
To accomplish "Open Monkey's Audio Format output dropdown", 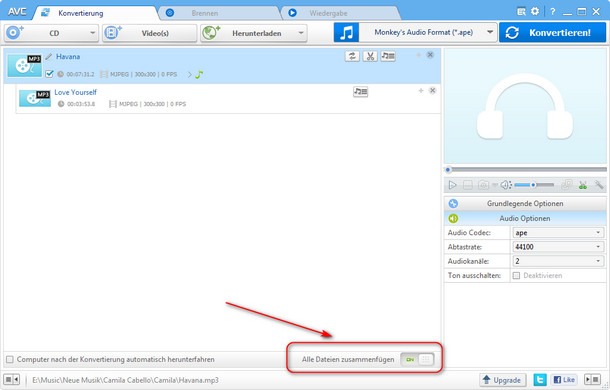I will tap(428, 33).
